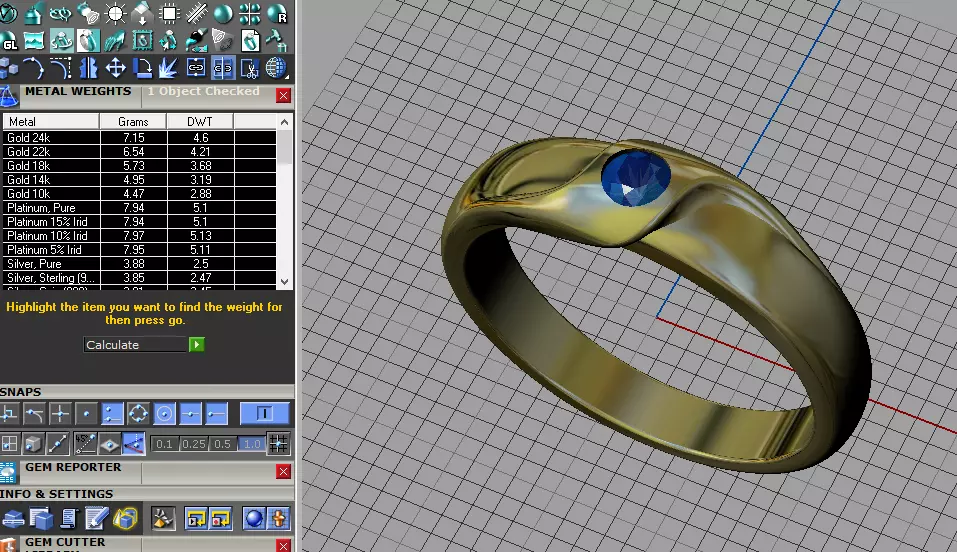Set snap distance to 0.25

coord(193,444)
